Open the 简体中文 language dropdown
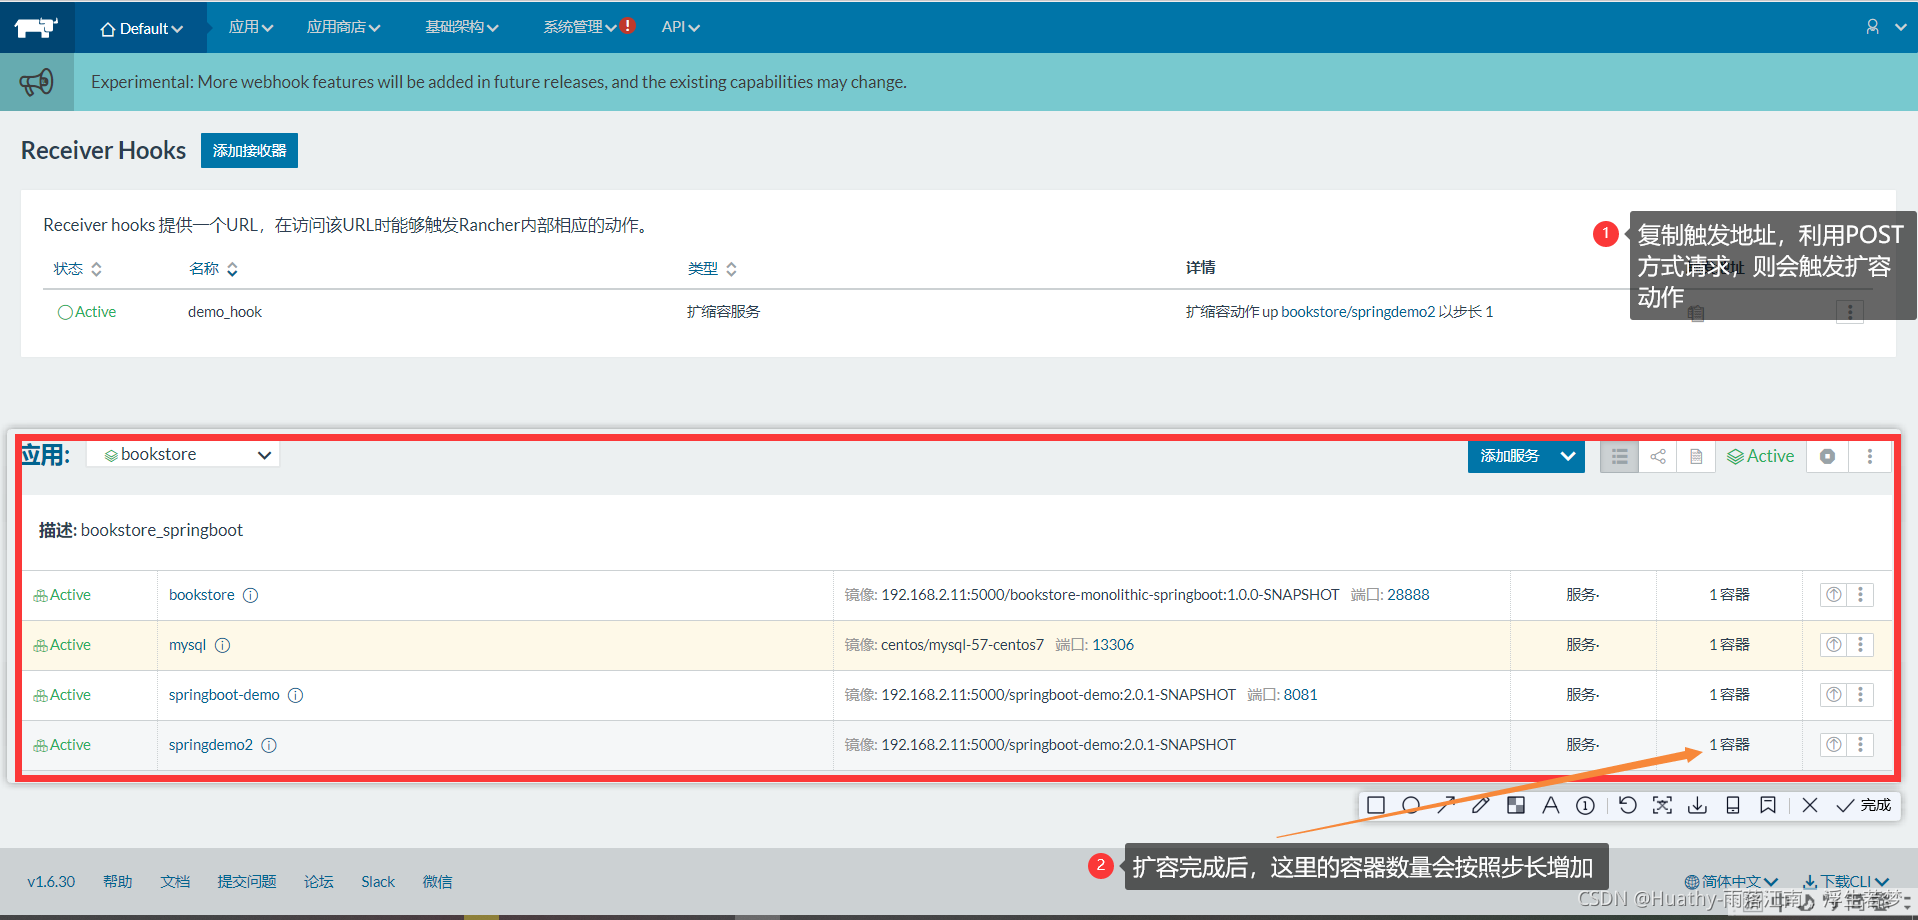This screenshot has width=1918, height=920. tap(1732, 881)
